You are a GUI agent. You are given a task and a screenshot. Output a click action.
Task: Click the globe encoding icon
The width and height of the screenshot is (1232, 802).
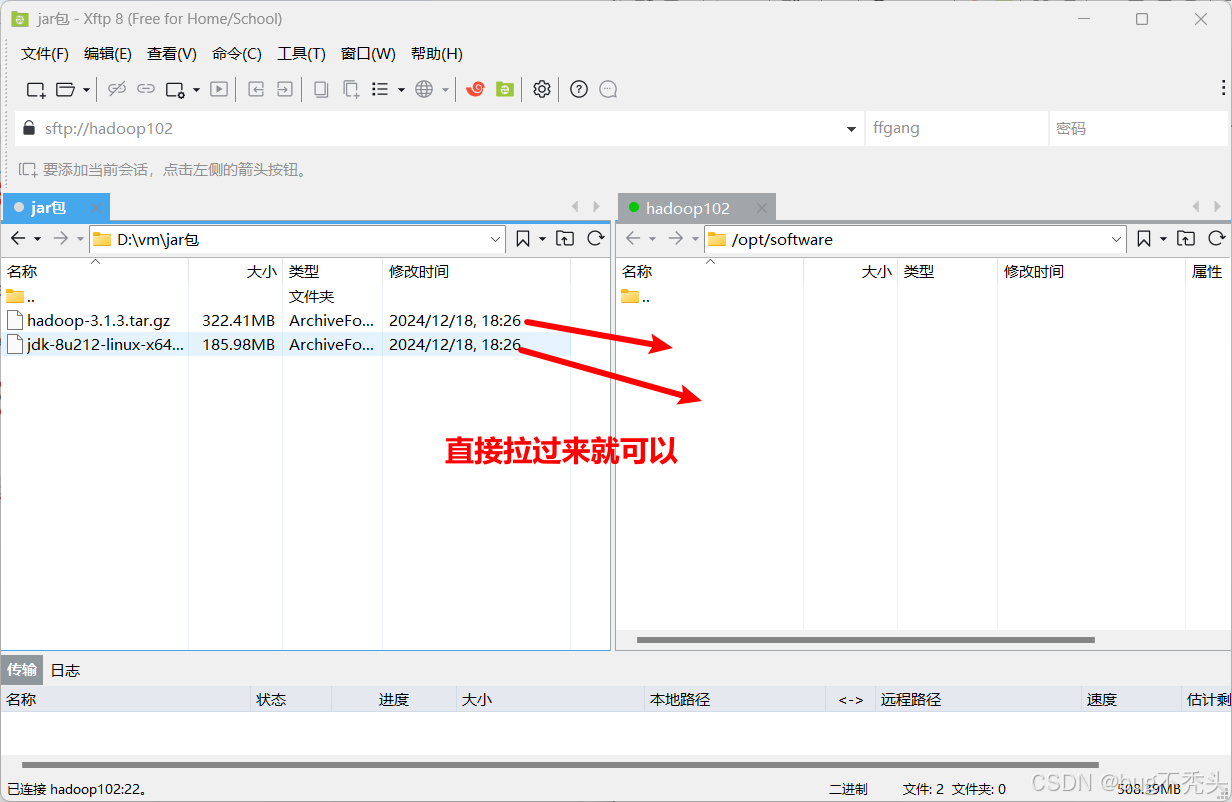pos(424,89)
